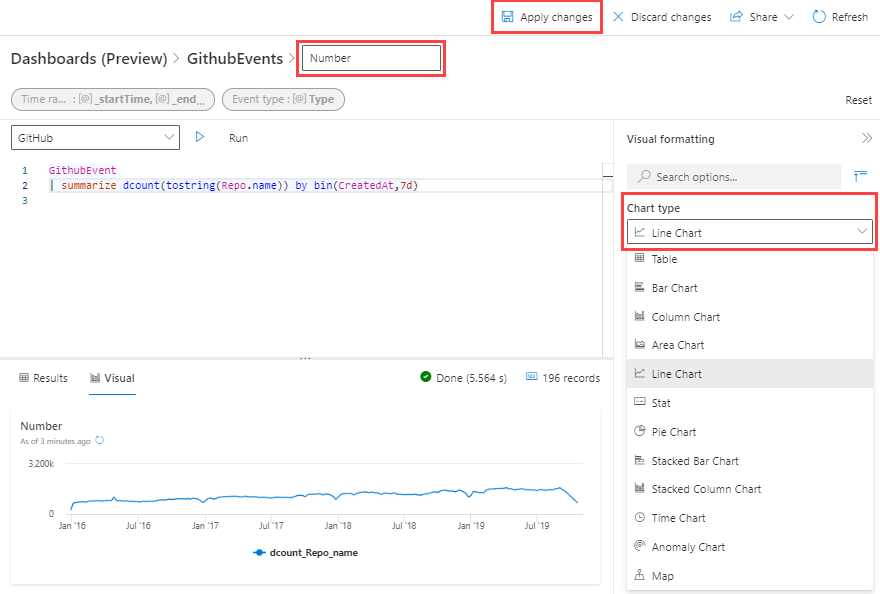Open the Share dropdown menu

pos(761,16)
